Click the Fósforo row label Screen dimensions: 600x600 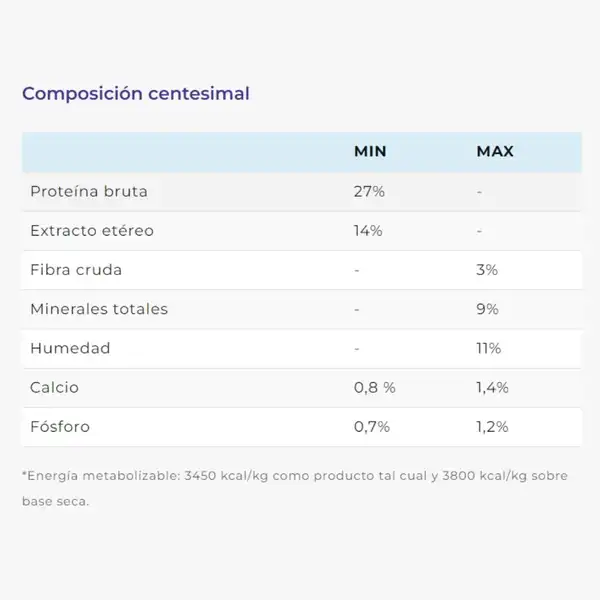[x=60, y=427]
